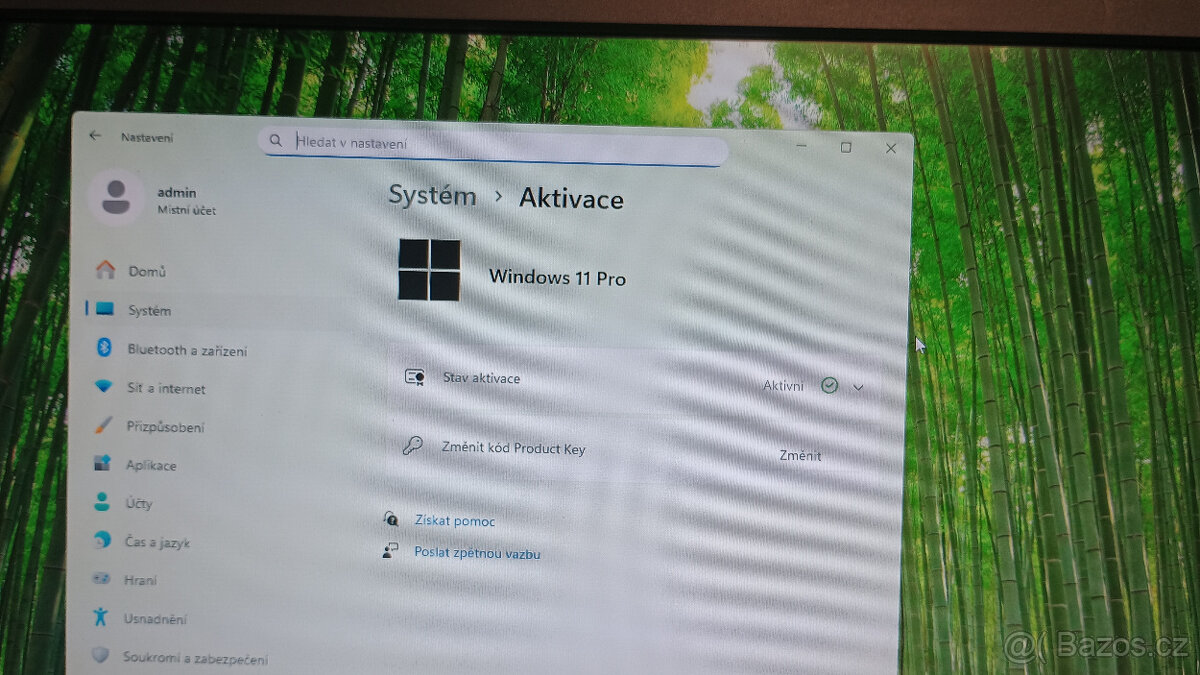Click the Získat pomoc link
The height and width of the screenshot is (675, 1200).
click(454, 521)
